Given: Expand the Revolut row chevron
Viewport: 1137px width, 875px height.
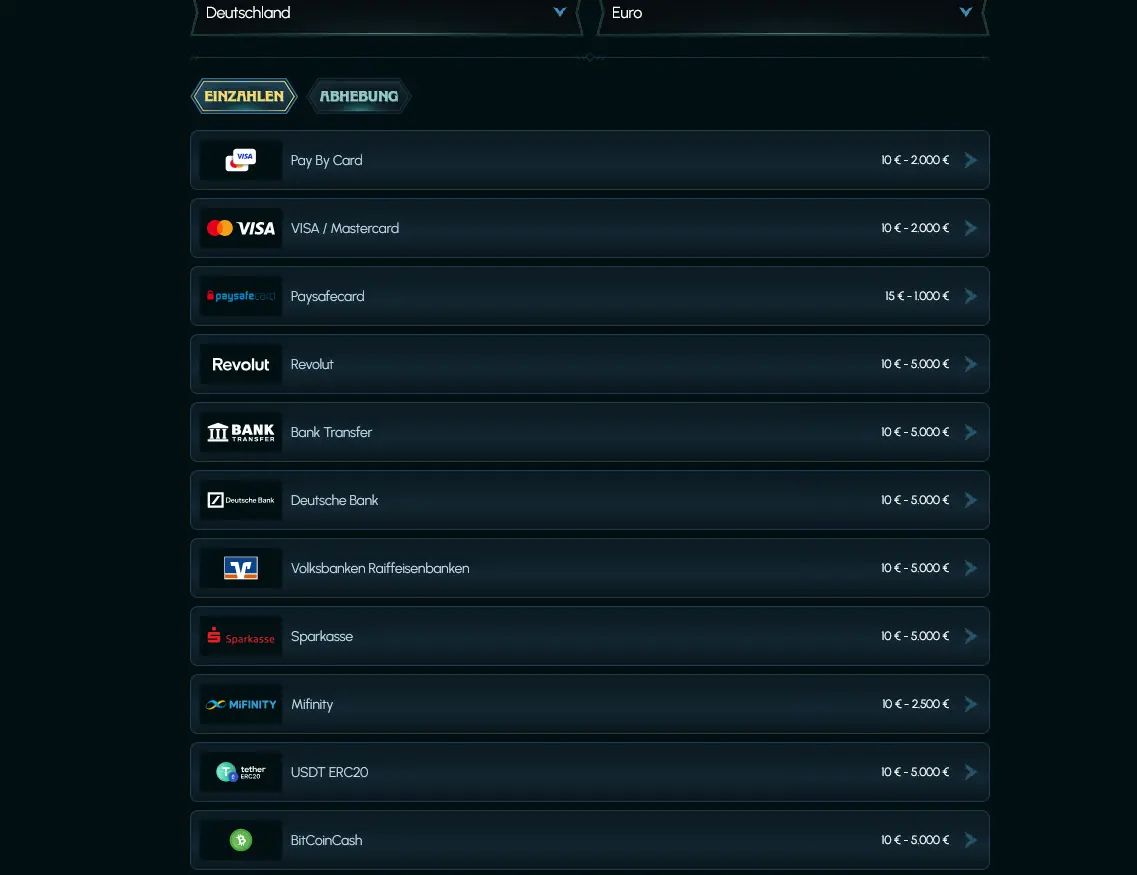Looking at the screenshot, I should click(x=971, y=364).
